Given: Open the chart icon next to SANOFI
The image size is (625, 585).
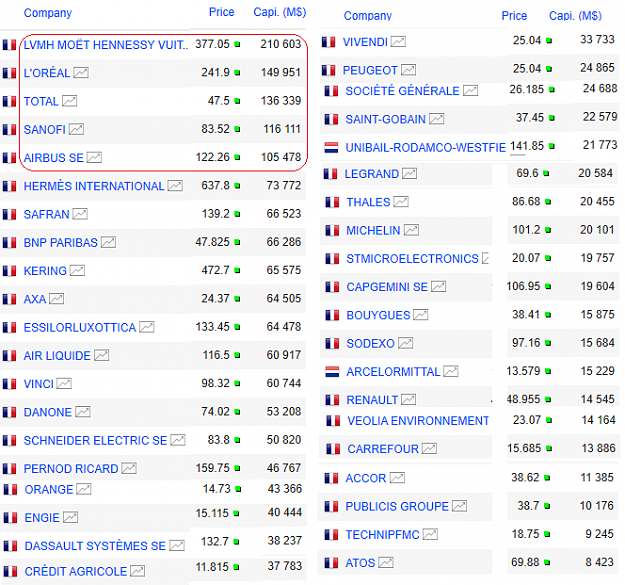Looking at the screenshot, I should click(x=76, y=130).
